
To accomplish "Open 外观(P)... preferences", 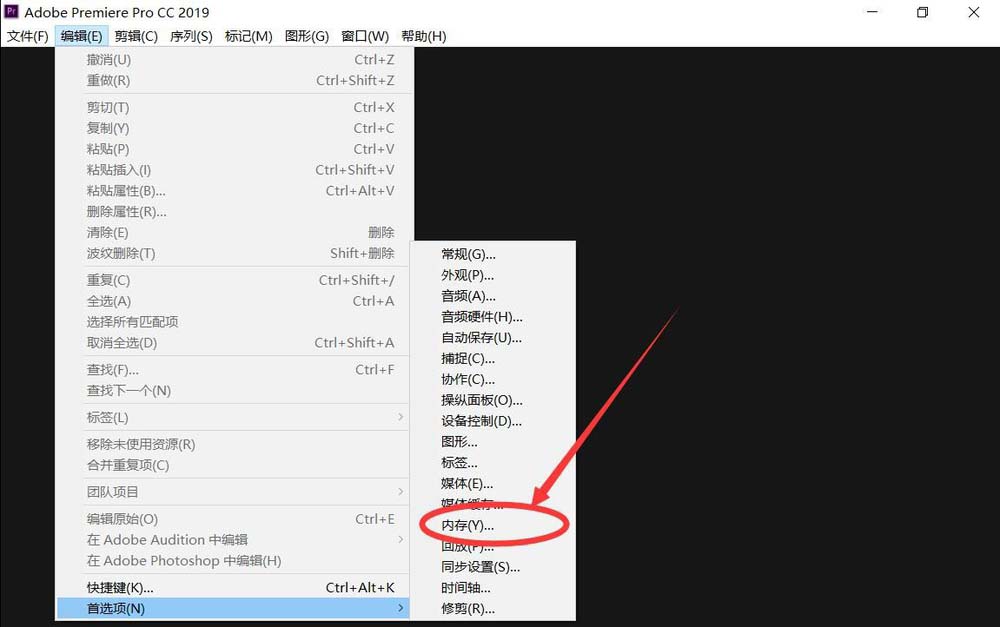I will tap(492, 275).
